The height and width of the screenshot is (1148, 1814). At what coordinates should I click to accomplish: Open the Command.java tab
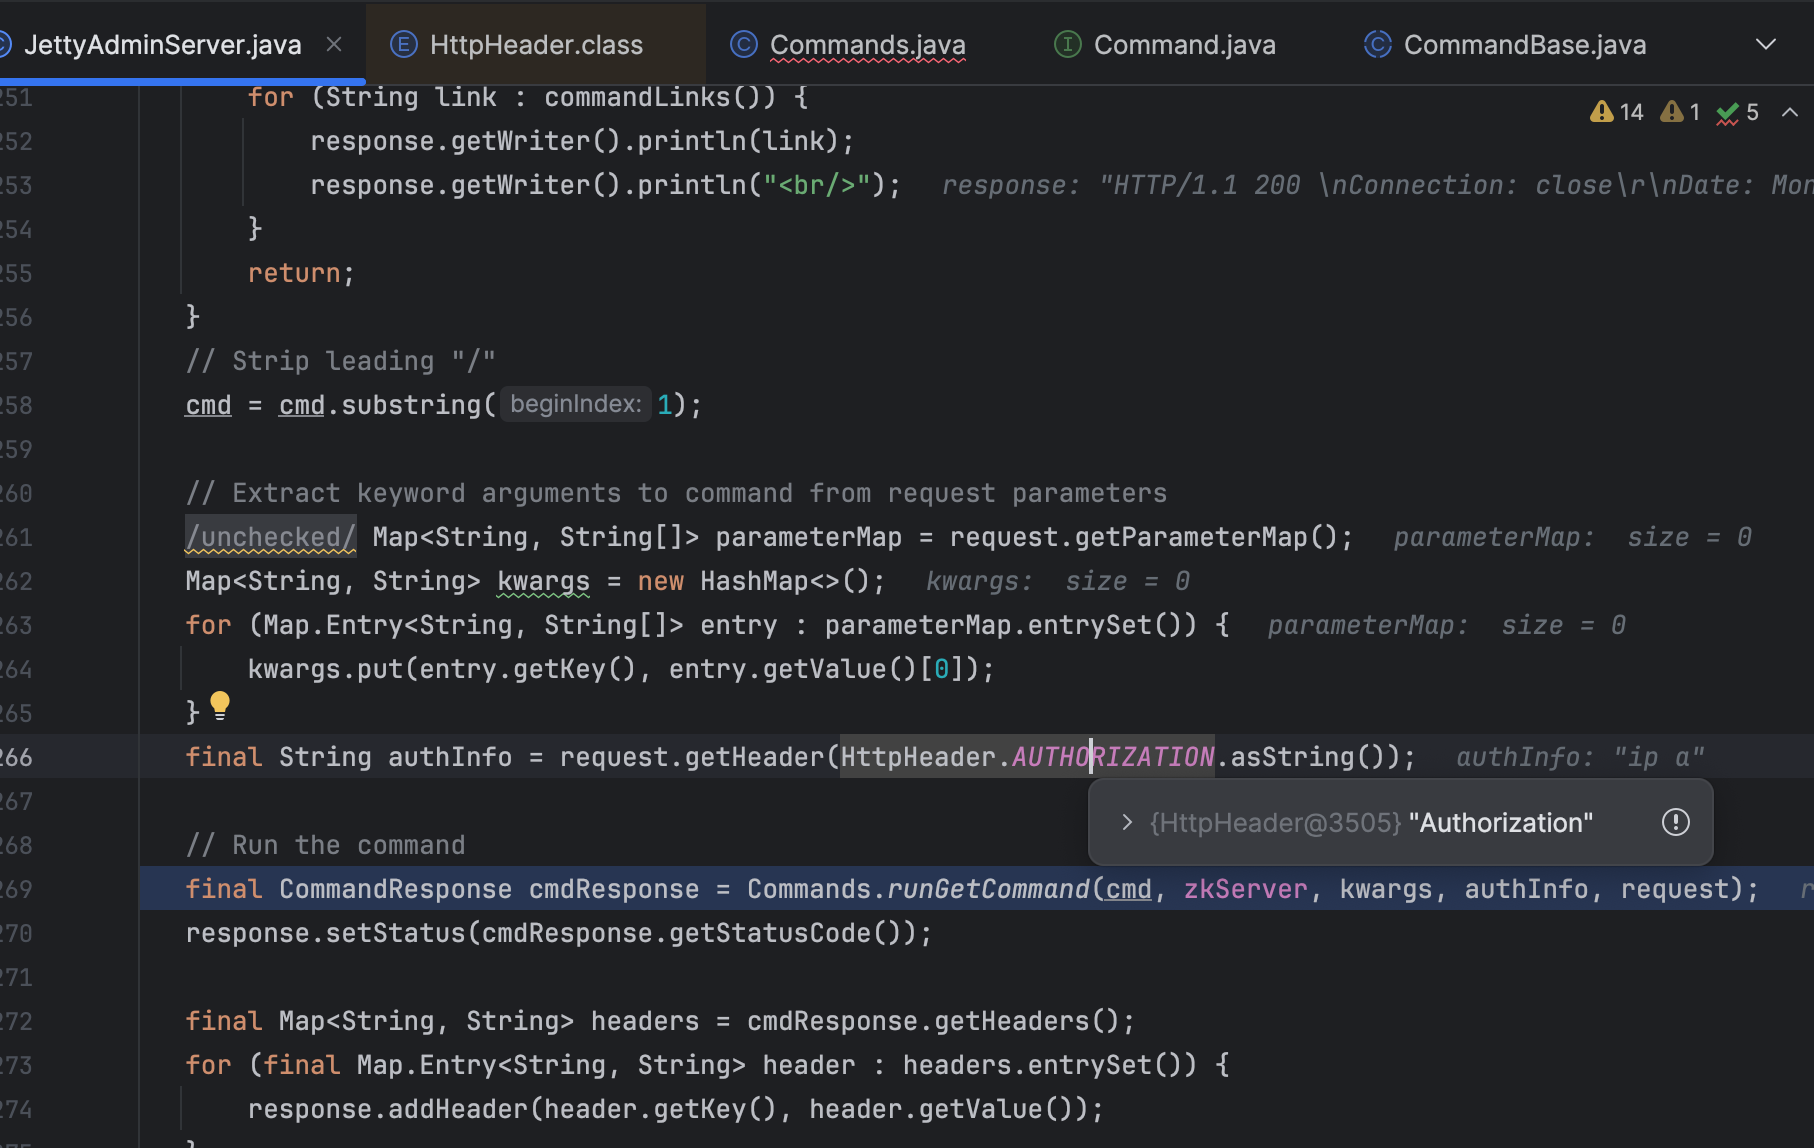point(1184,45)
